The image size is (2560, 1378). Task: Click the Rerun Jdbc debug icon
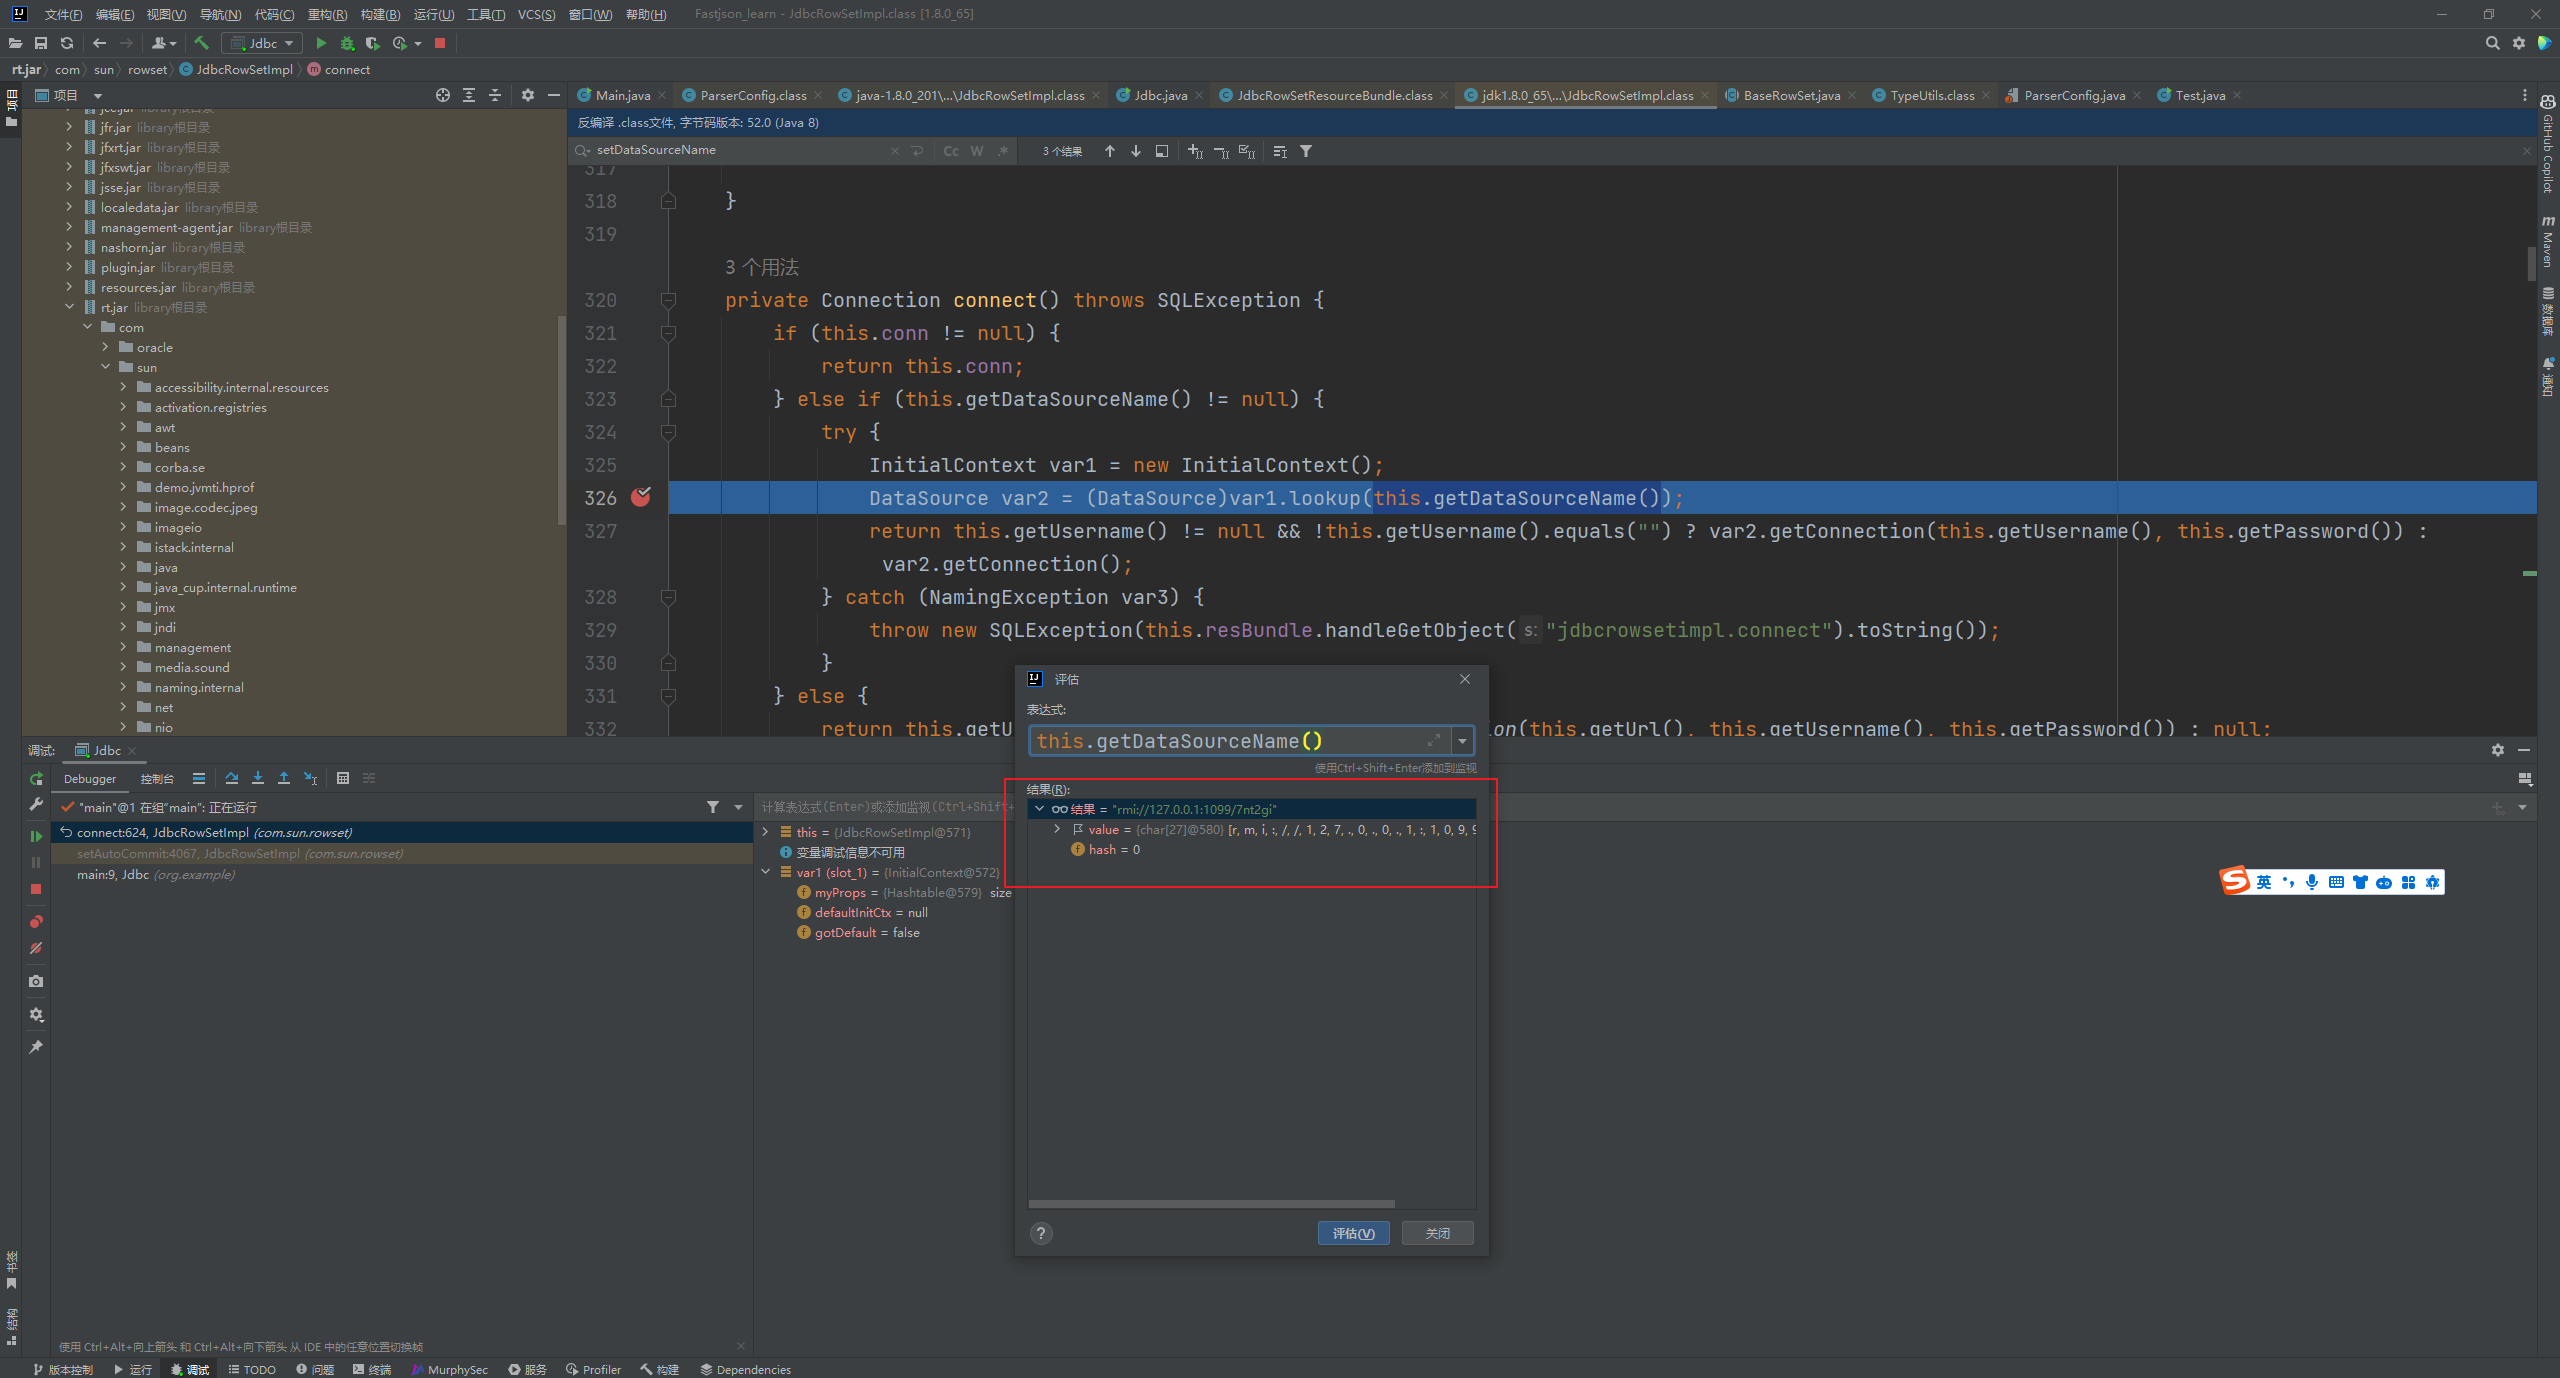click(36, 779)
